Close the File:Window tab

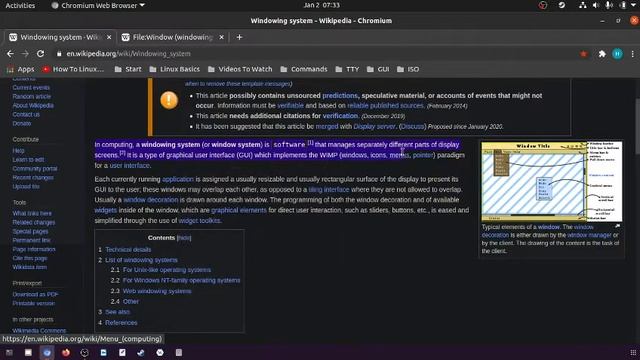(x=221, y=37)
